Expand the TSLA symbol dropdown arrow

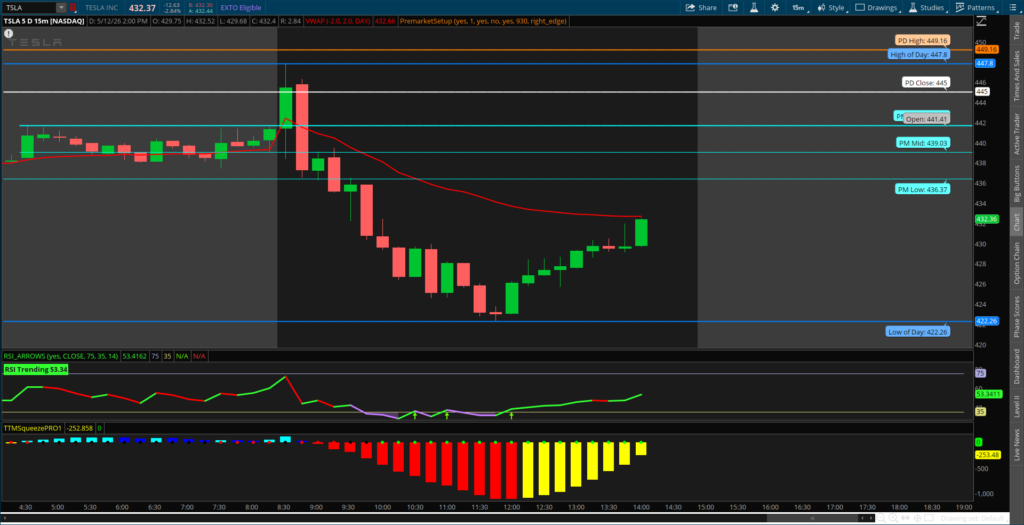[x=61, y=8]
